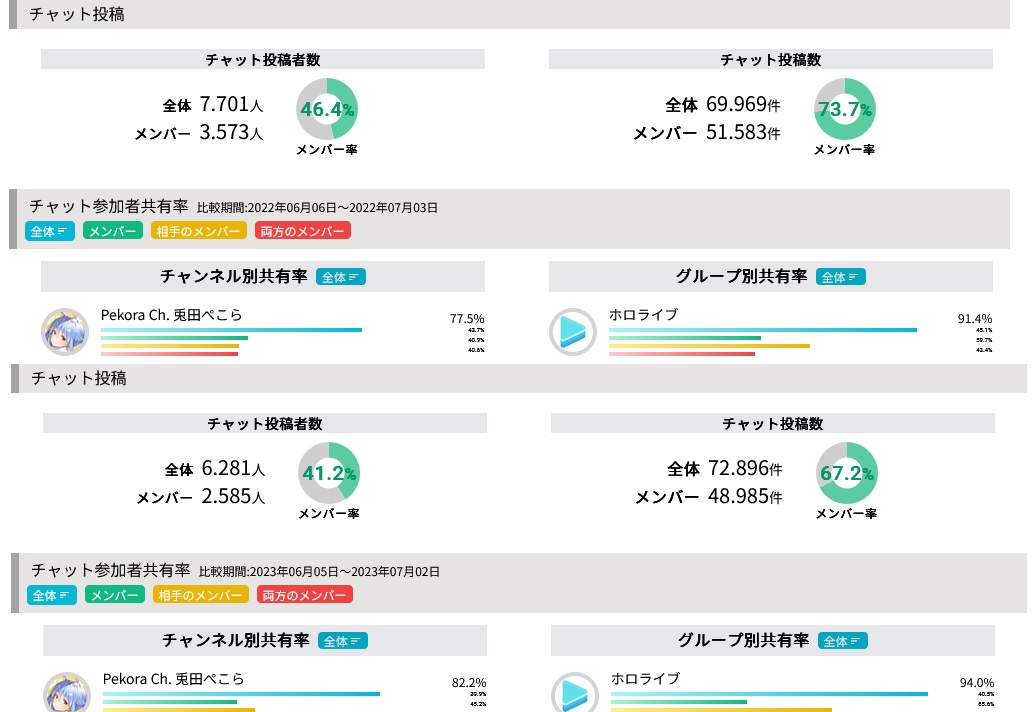Click Pekora avatar beside the 77.5% share rate
Image resolution: width=1034 pixels, height=712 pixels.
pyautogui.click(x=65, y=332)
